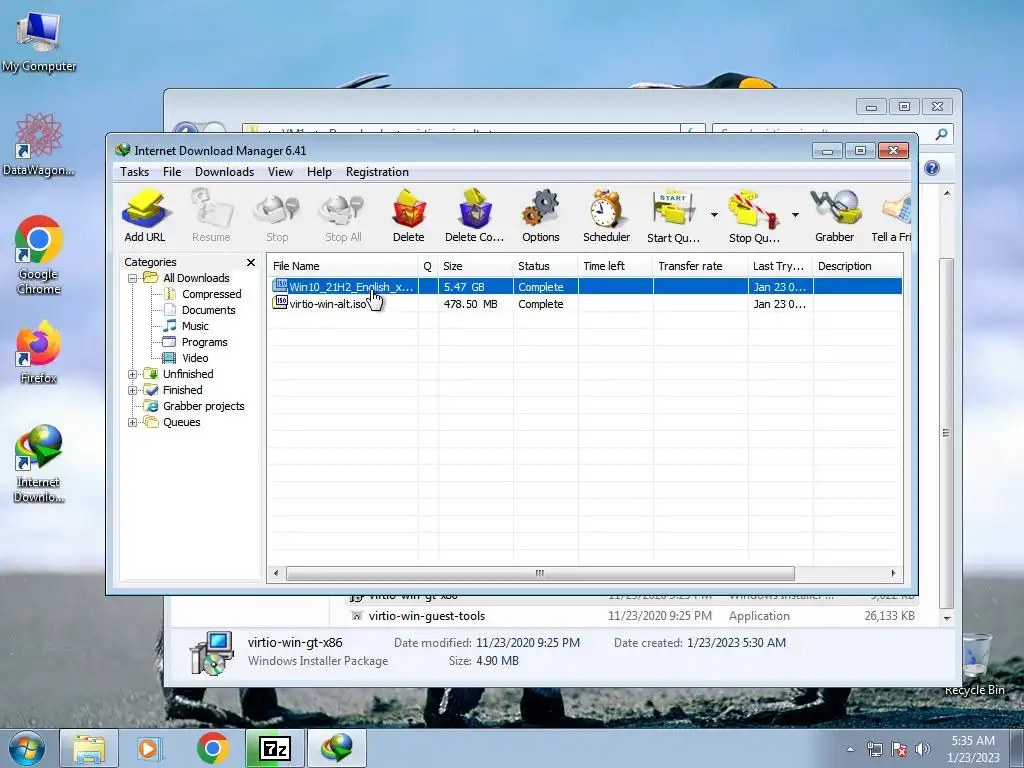Click the Stop Queue icon
The image size is (1024, 768).
tap(754, 216)
